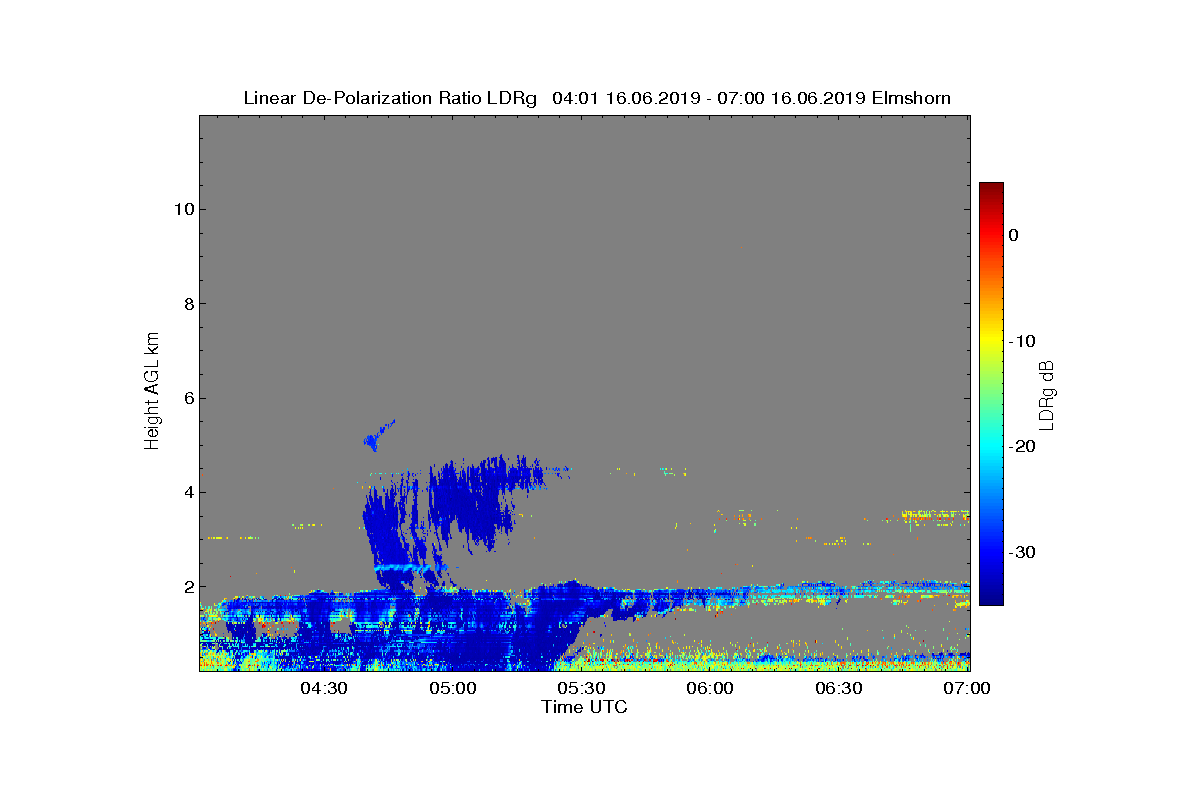1200x800 pixels.
Task: Click the '06:30' time tick label
Action: click(840, 689)
